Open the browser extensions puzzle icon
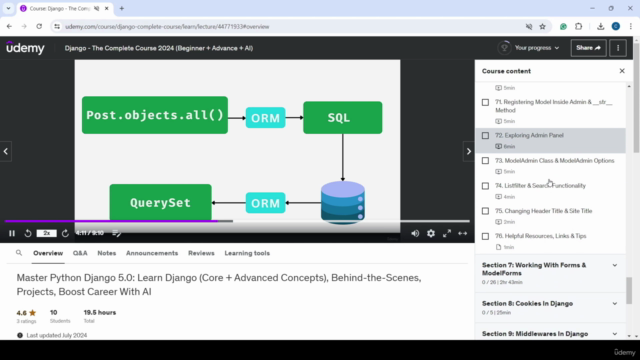The height and width of the screenshot is (360, 640). (x=579, y=27)
